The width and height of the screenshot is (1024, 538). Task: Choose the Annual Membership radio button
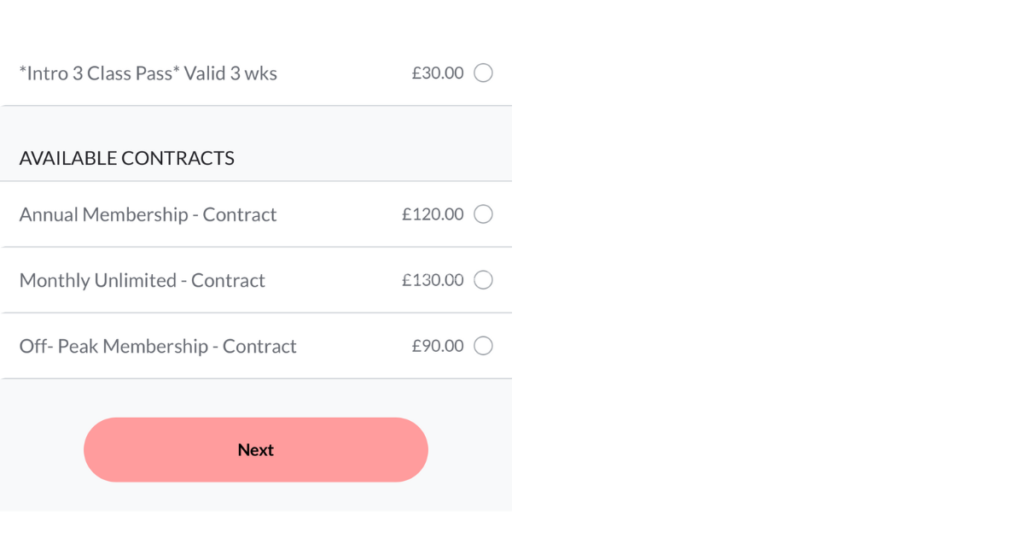[483, 214]
